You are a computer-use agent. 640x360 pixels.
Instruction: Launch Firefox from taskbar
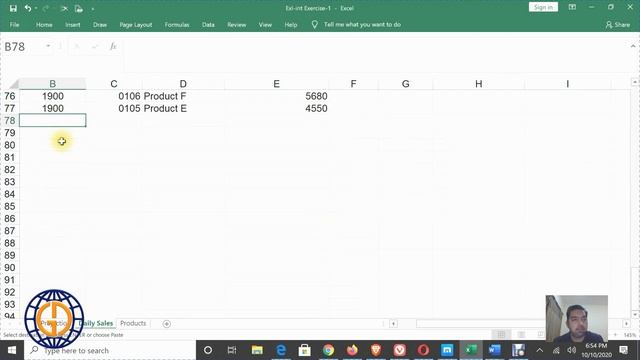tap(352, 350)
